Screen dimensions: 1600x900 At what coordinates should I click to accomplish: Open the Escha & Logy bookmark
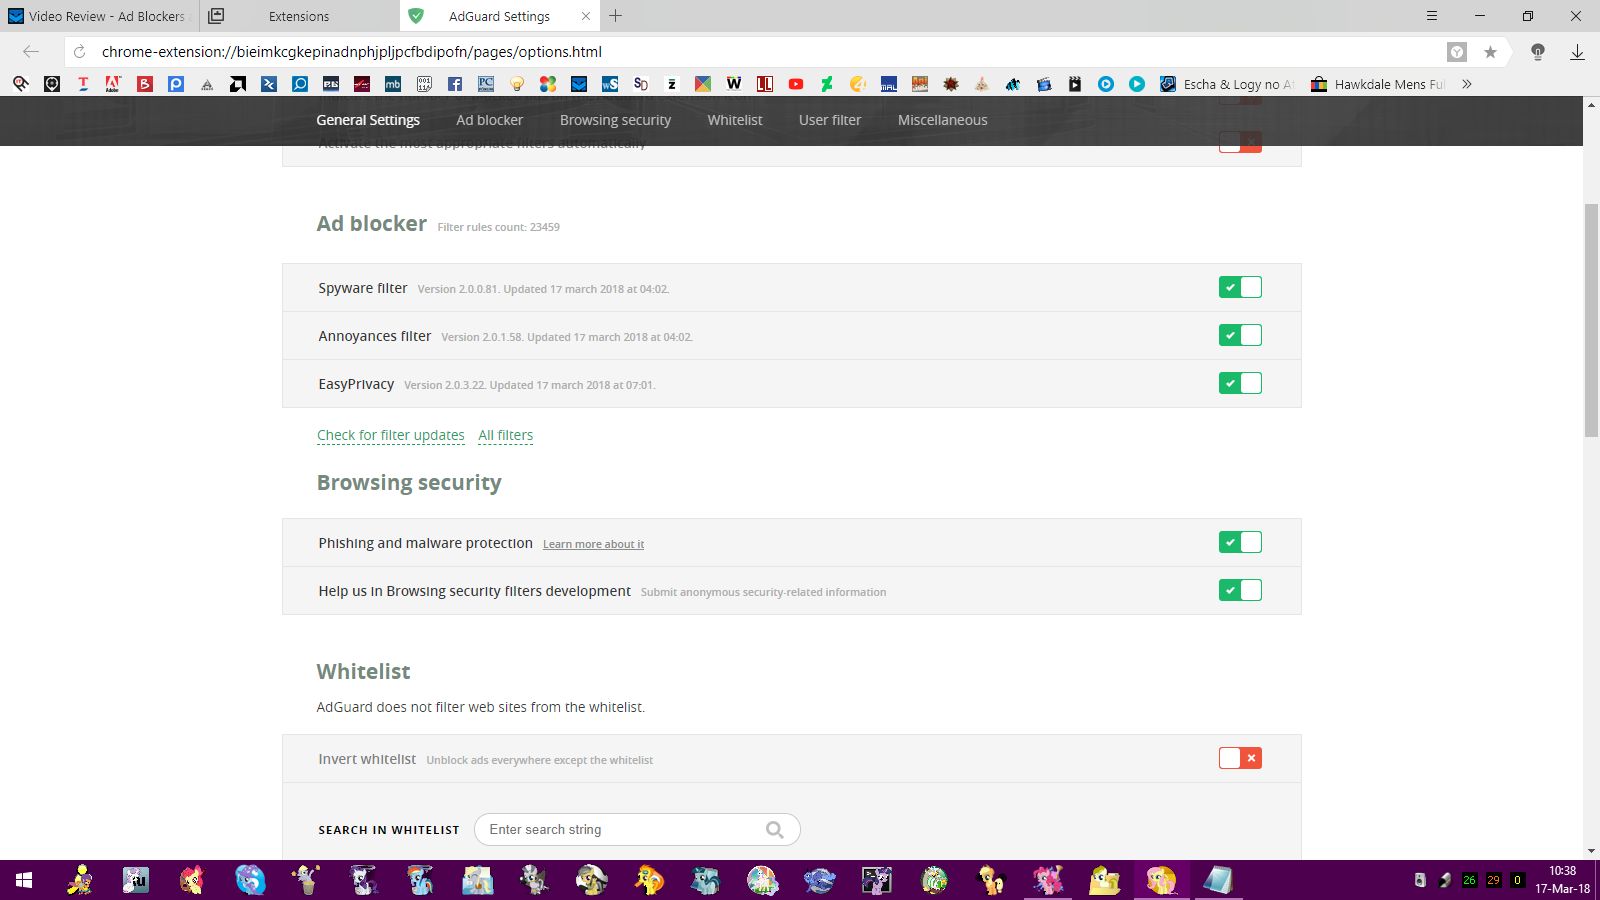[1227, 84]
